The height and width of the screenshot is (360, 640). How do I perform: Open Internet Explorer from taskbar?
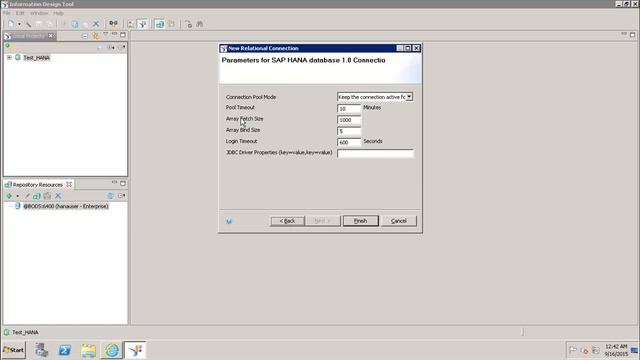tap(112, 350)
